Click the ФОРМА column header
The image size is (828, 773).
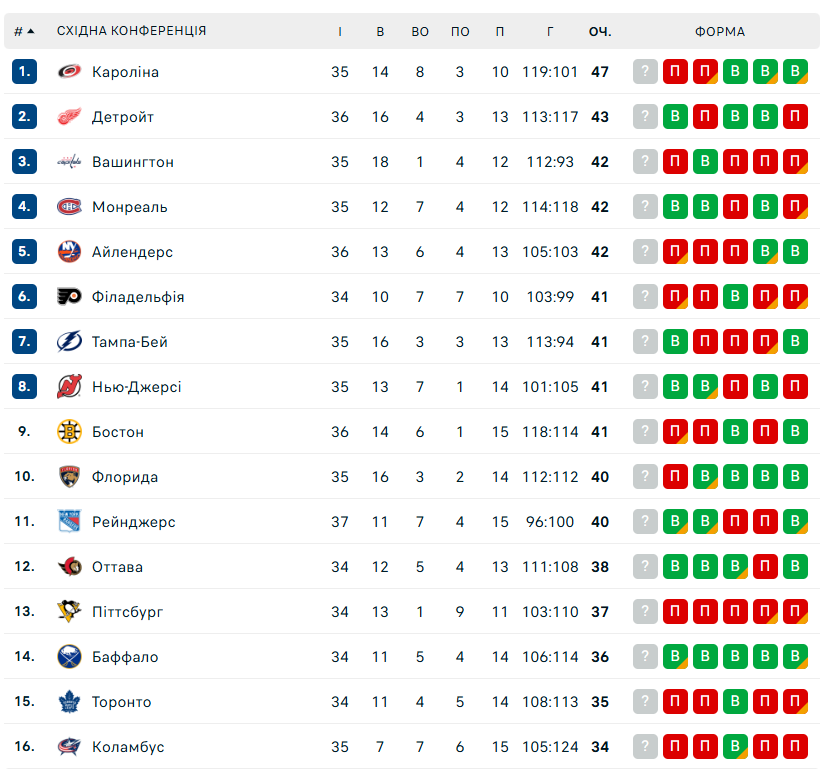(x=720, y=31)
